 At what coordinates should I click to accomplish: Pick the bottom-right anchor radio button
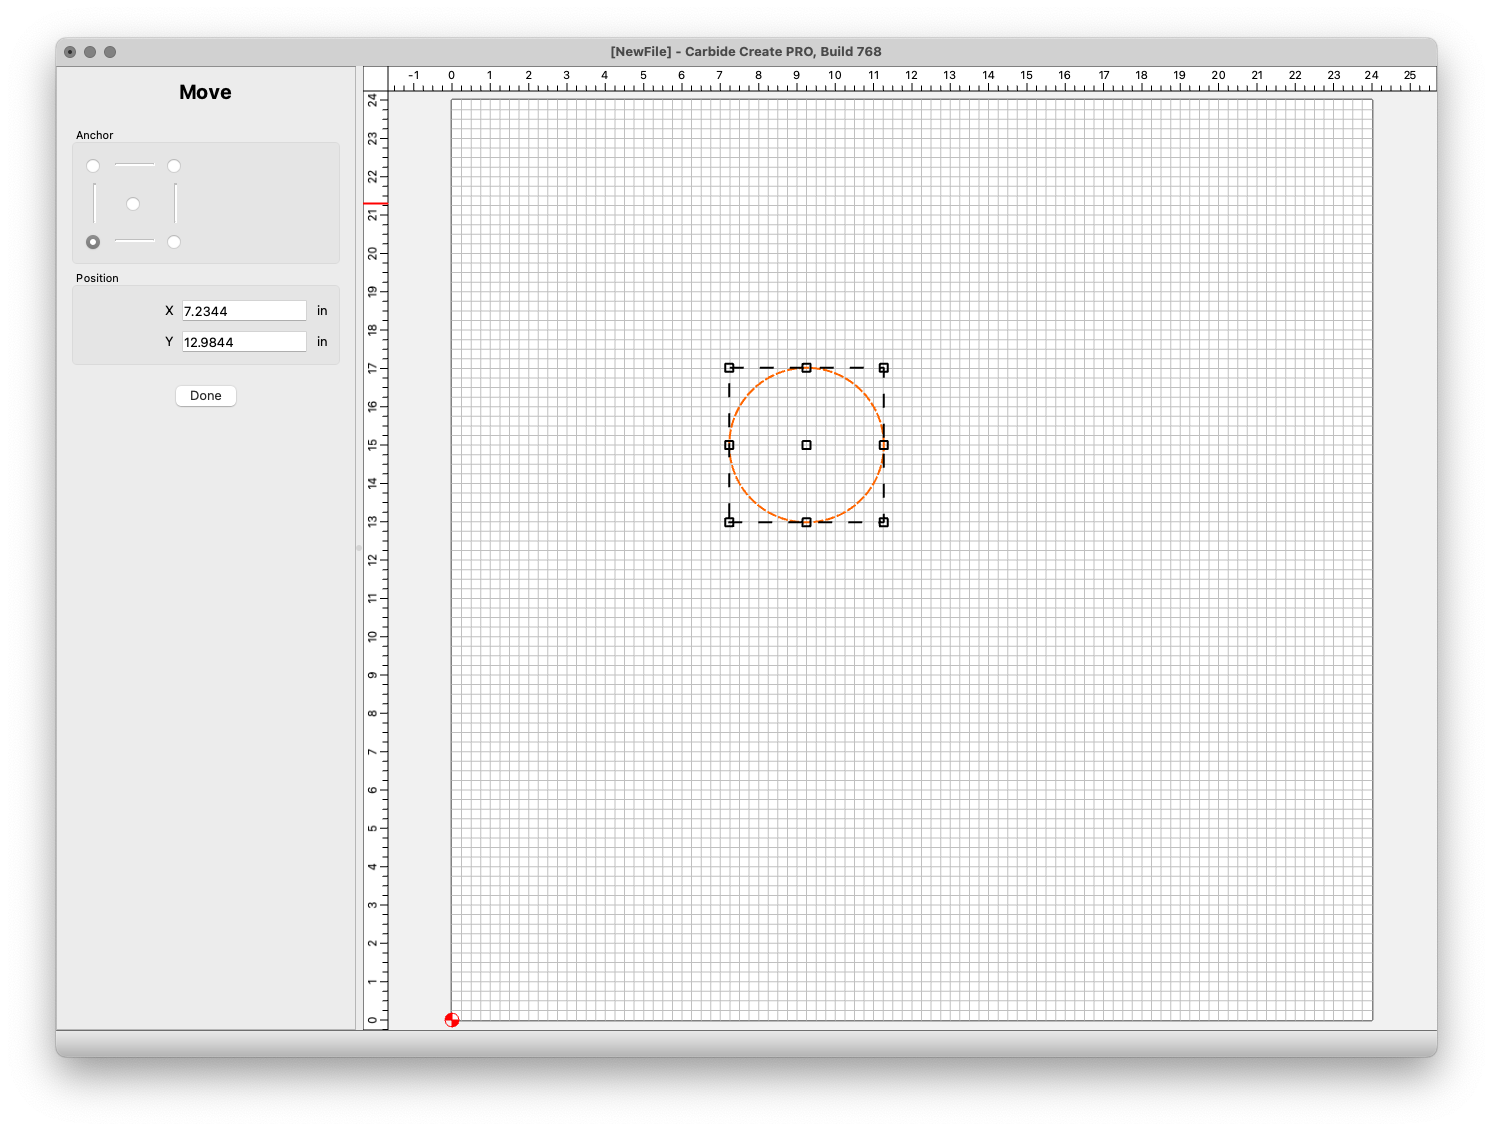coord(174,242)
